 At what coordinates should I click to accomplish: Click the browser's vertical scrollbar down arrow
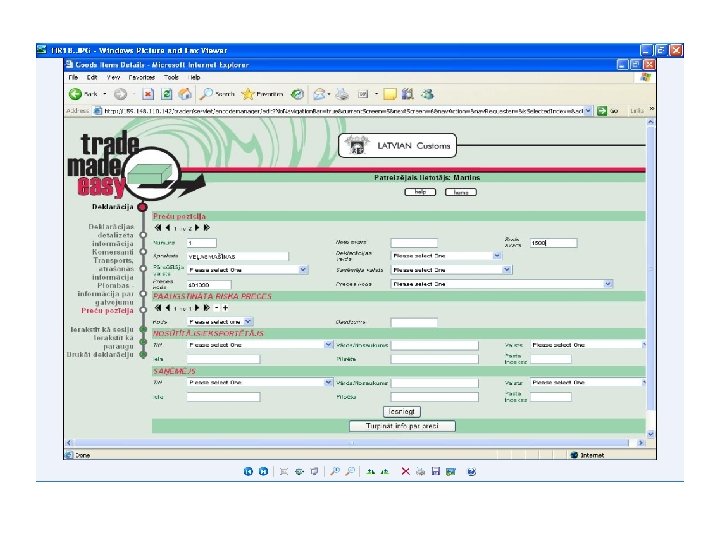(x=650, y=434)
